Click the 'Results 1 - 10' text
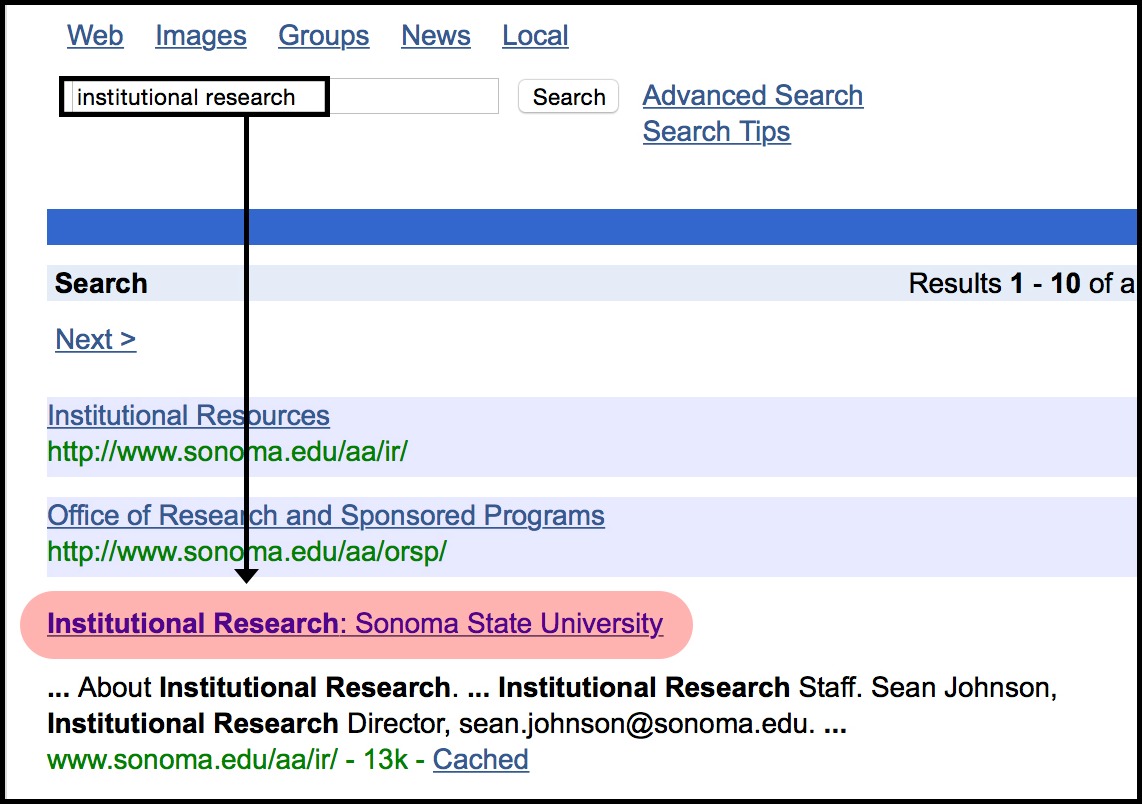 click(x=994, y=283)
